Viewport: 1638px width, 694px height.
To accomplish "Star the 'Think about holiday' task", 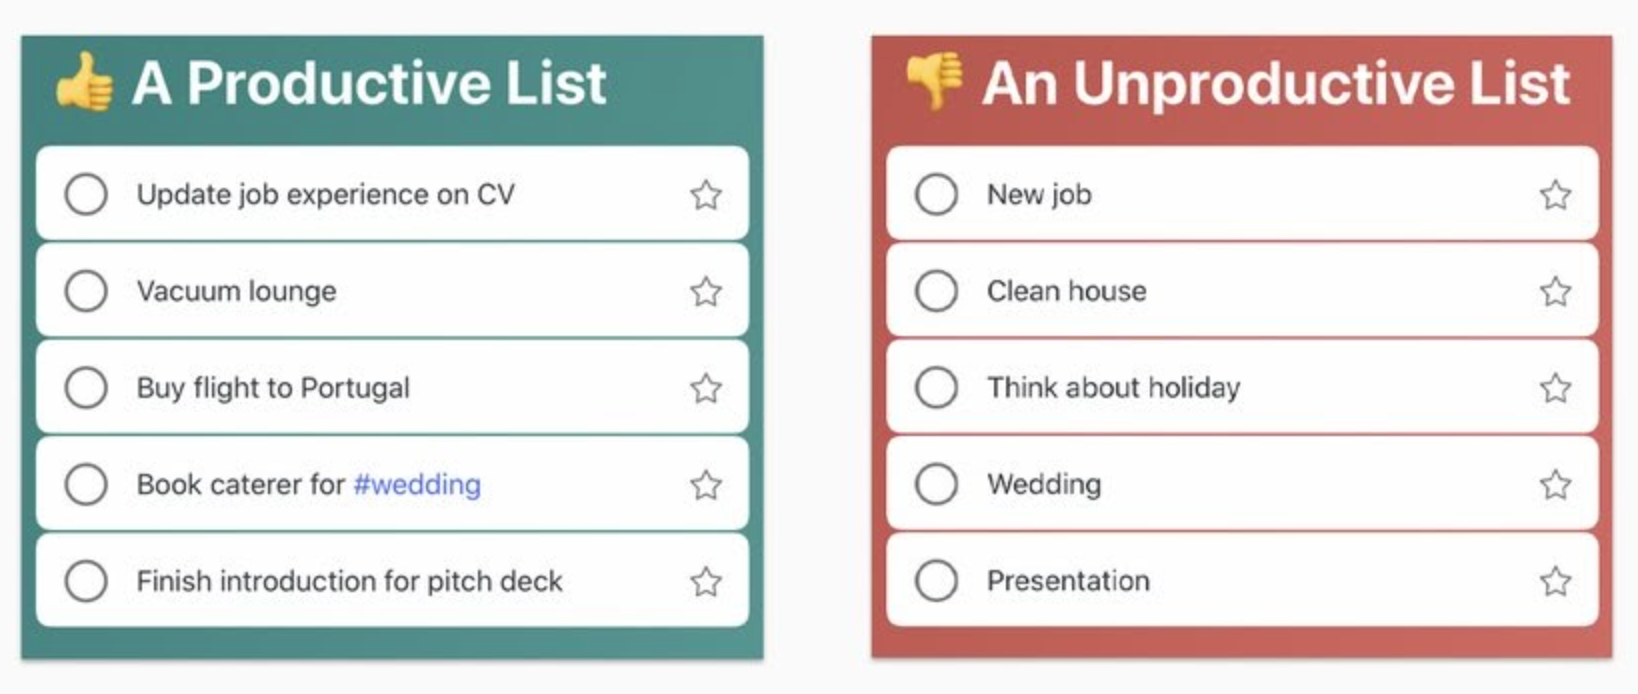I will (1555, 388).
